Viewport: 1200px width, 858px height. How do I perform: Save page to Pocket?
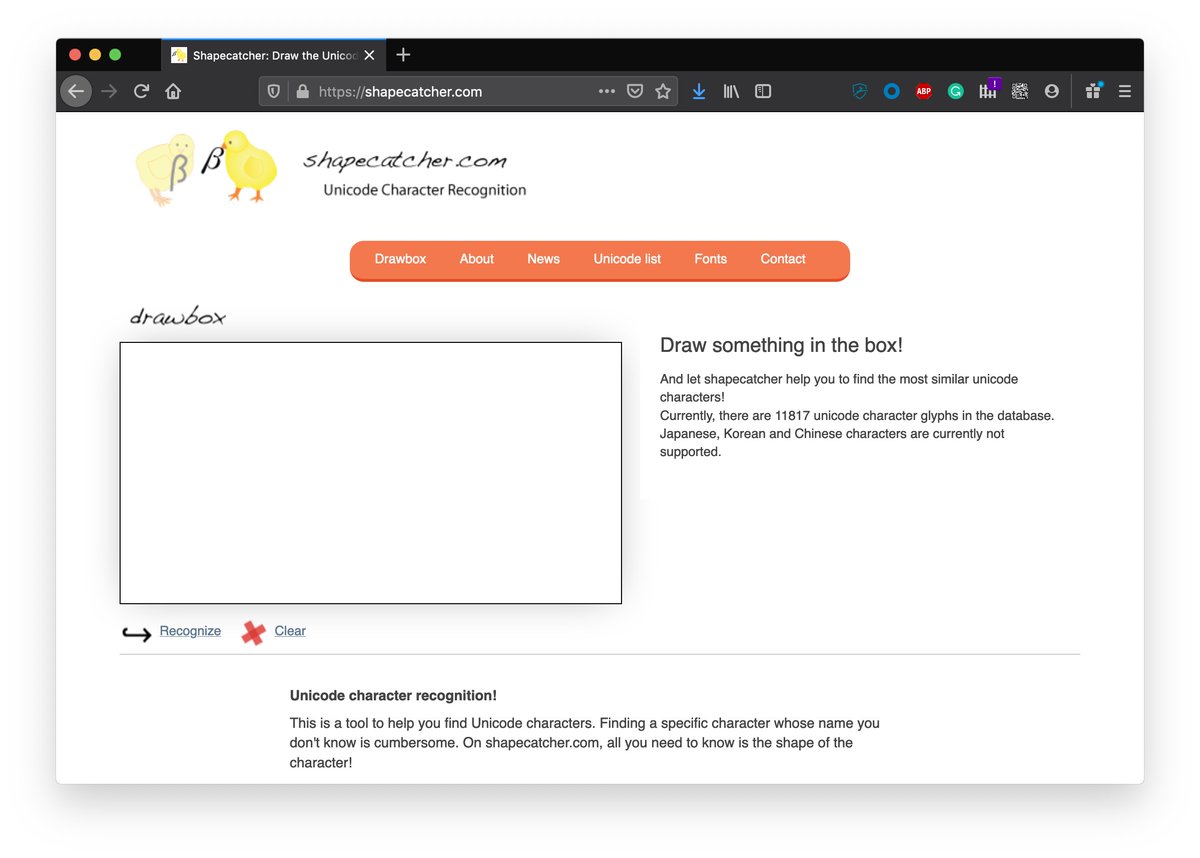click(x=634, y=91)
